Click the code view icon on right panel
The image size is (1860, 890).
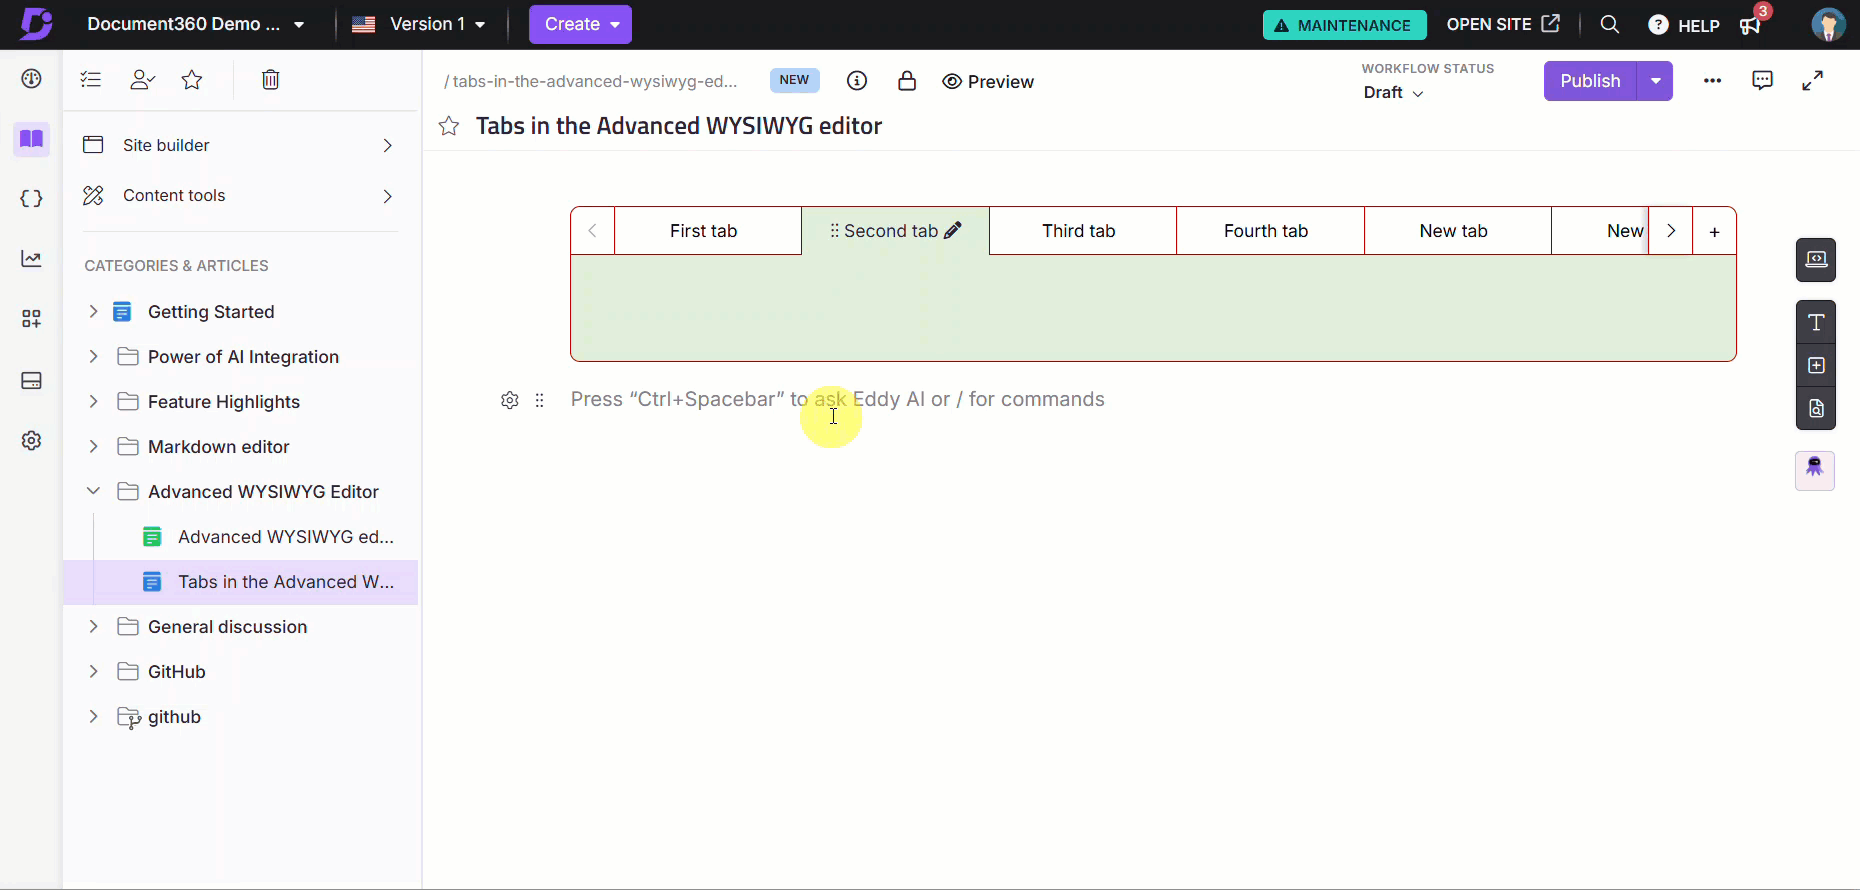coord(1816,260)
